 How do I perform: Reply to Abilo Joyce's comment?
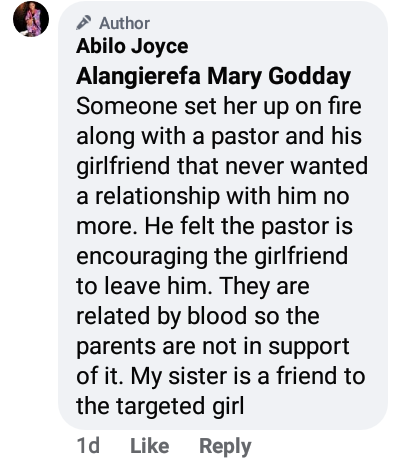pyautogui.click(x=225, y=447)
